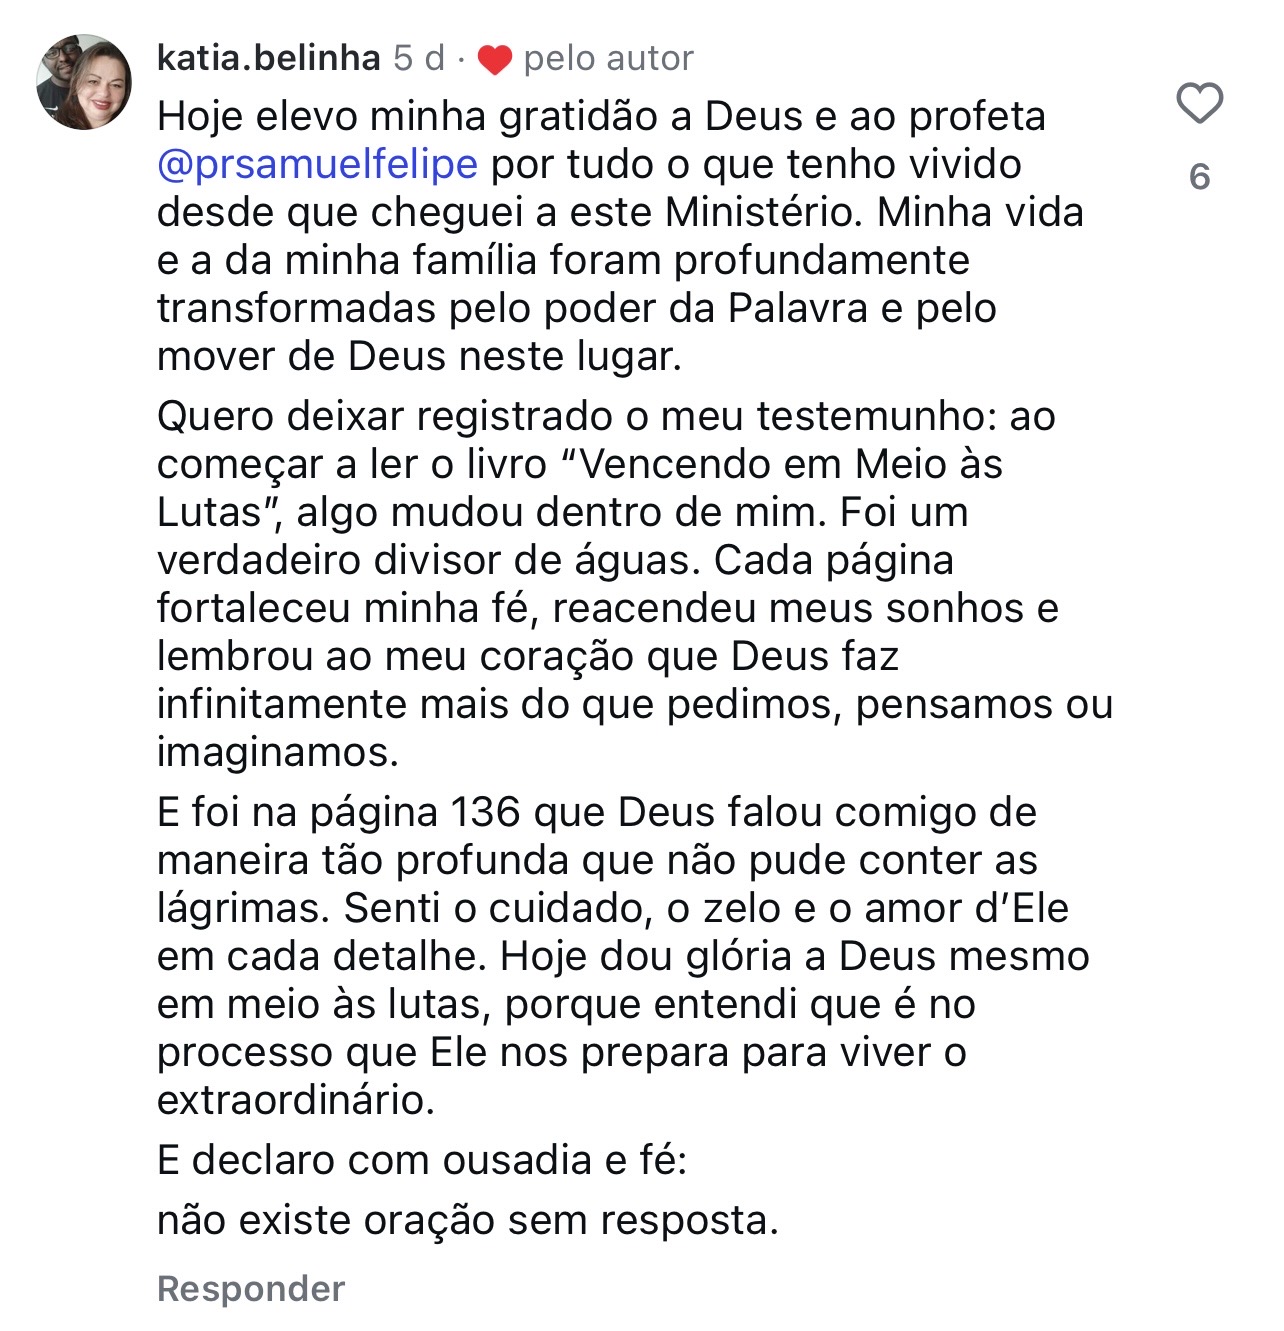Click the word 'imaginamos.' in the comment
The height and width of the screenshot is (1331, 1284).
[277, 752]
